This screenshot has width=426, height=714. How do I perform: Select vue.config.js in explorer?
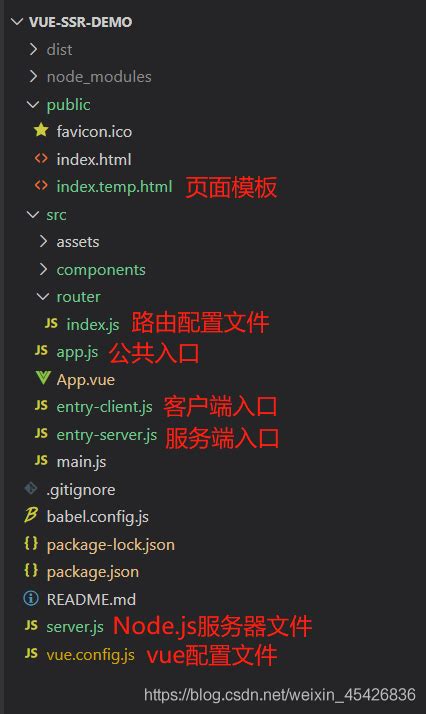point(91,654)
